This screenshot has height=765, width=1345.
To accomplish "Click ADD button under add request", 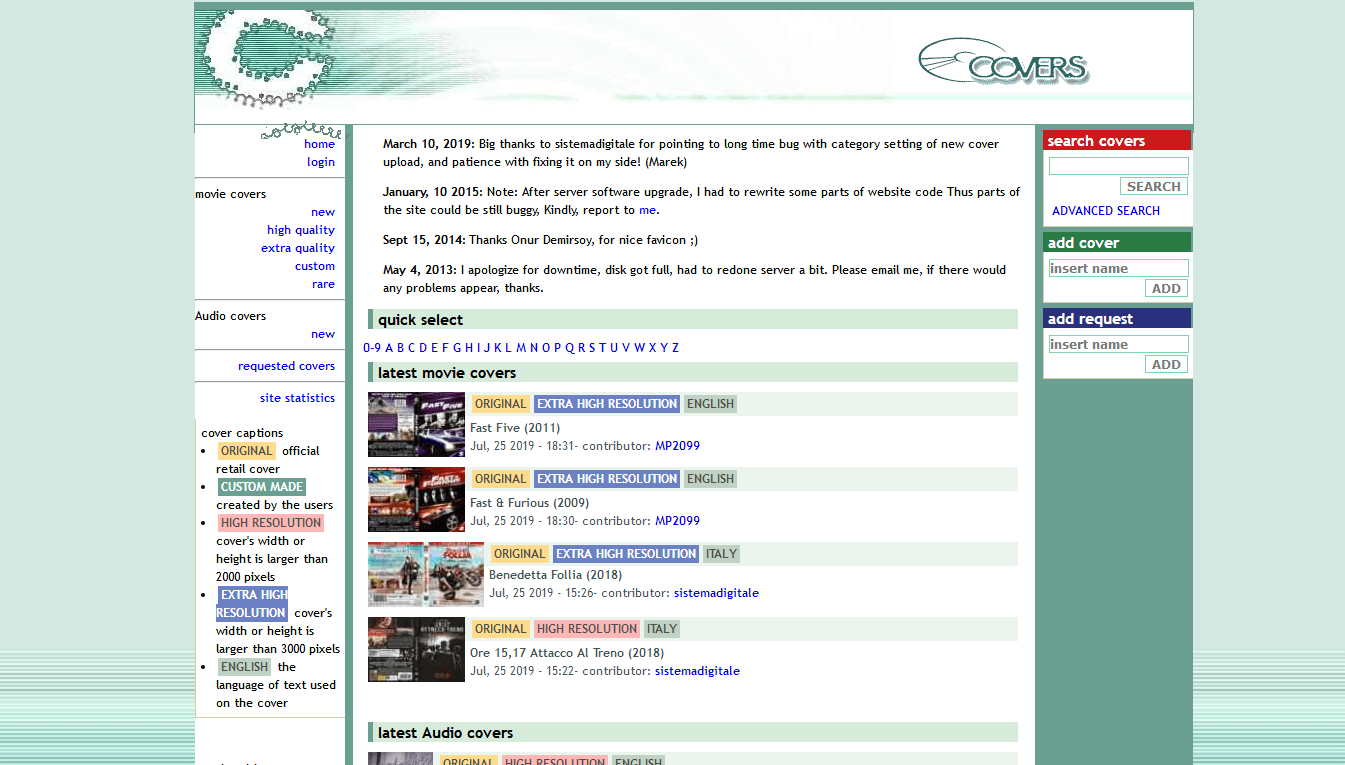I will (x=1166, y=364).
